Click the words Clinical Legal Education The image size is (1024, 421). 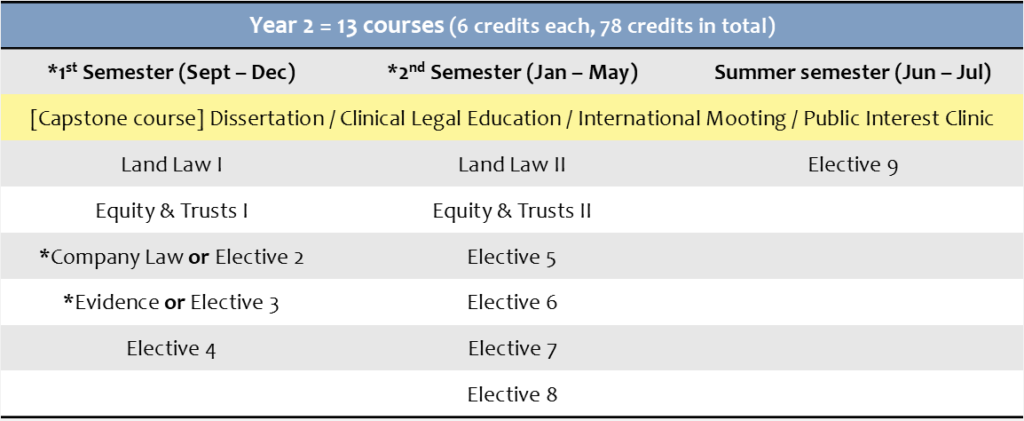[451, 118]
